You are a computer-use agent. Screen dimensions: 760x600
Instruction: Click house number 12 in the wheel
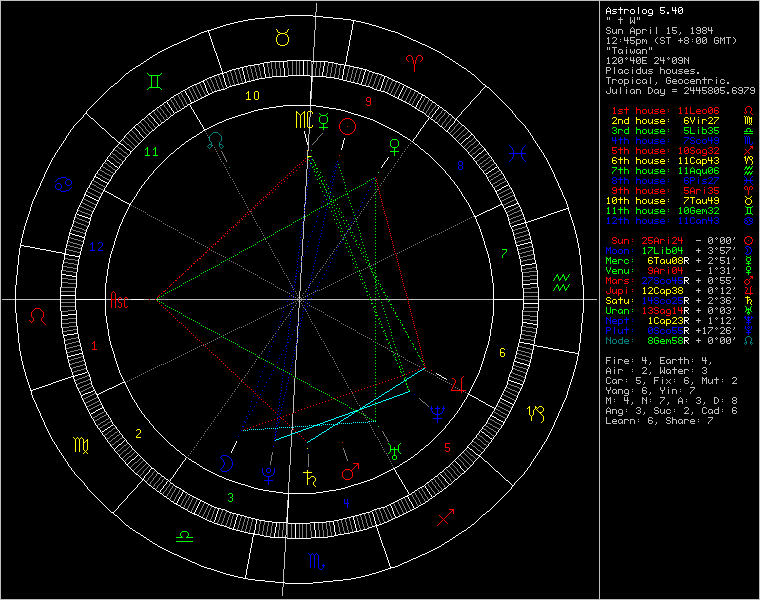pos(96,247)
